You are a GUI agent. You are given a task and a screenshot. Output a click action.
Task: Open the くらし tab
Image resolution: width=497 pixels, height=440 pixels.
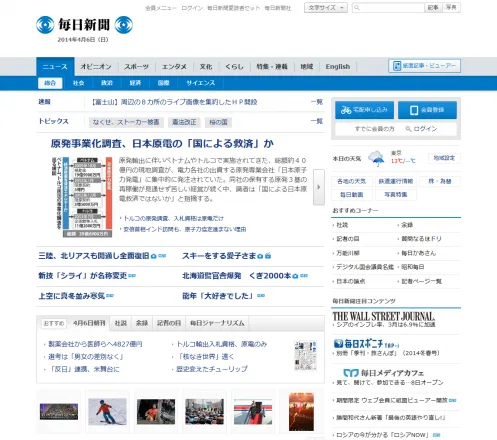[x=234, y=67]
